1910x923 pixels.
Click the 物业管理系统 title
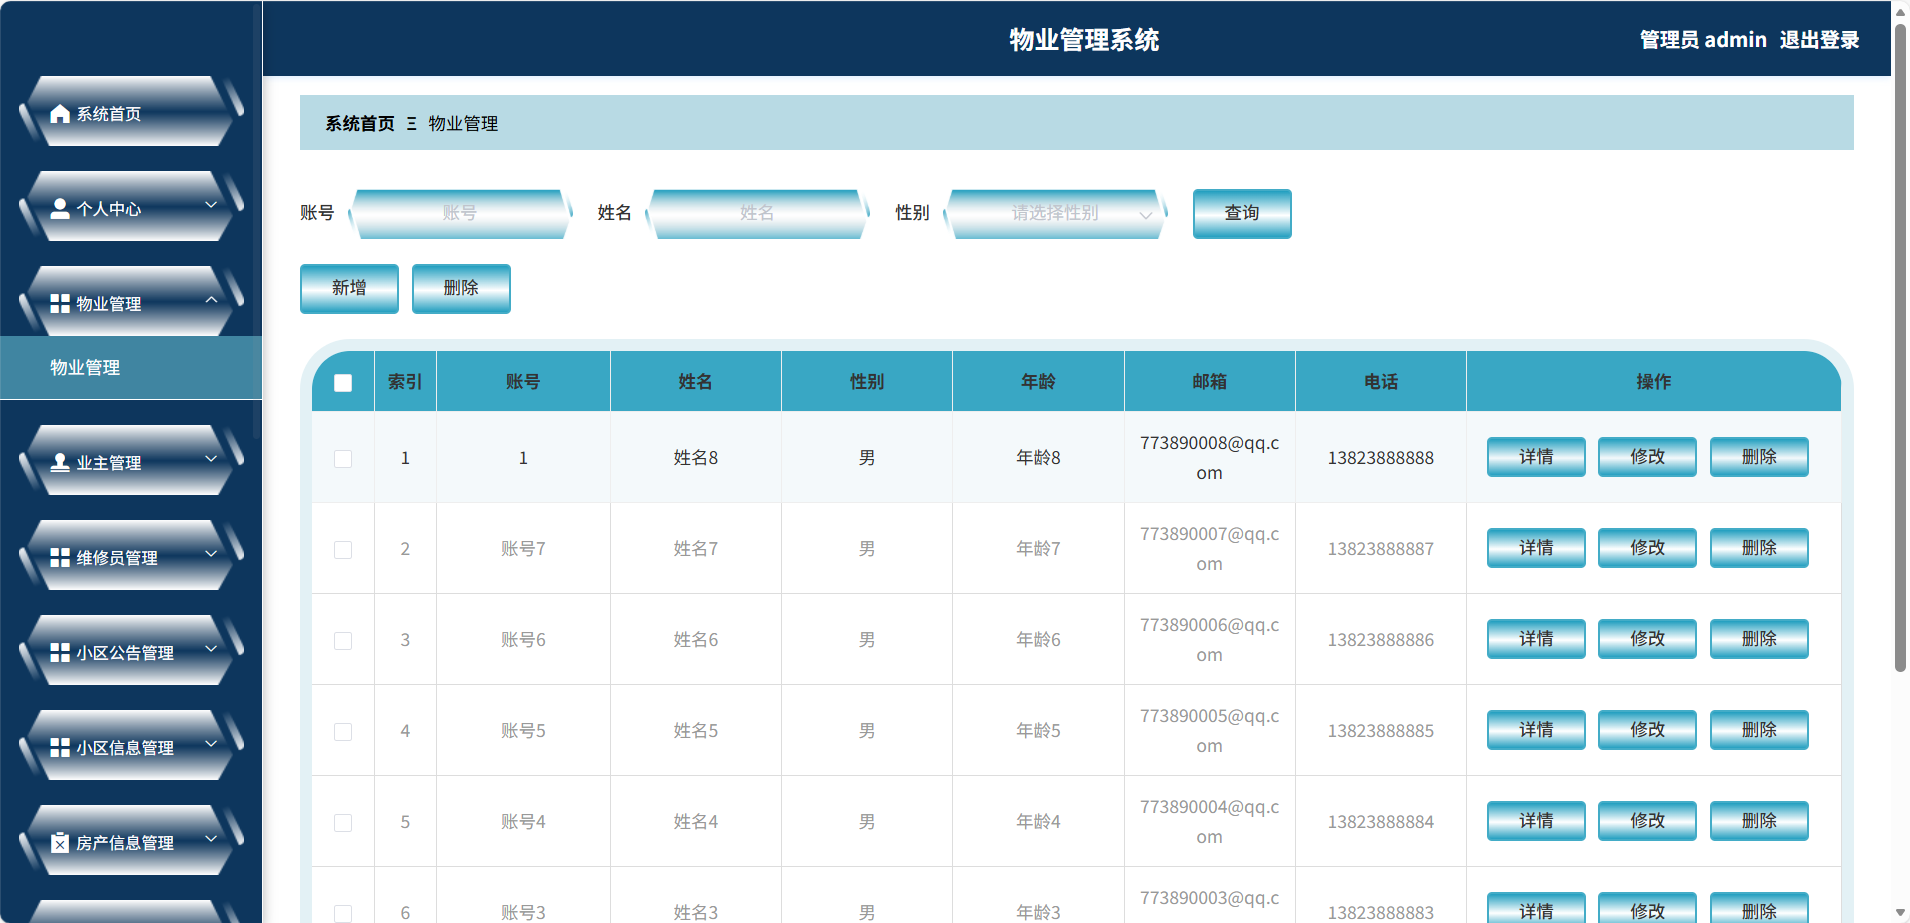pyautogui.click(x=1084, y=40)
